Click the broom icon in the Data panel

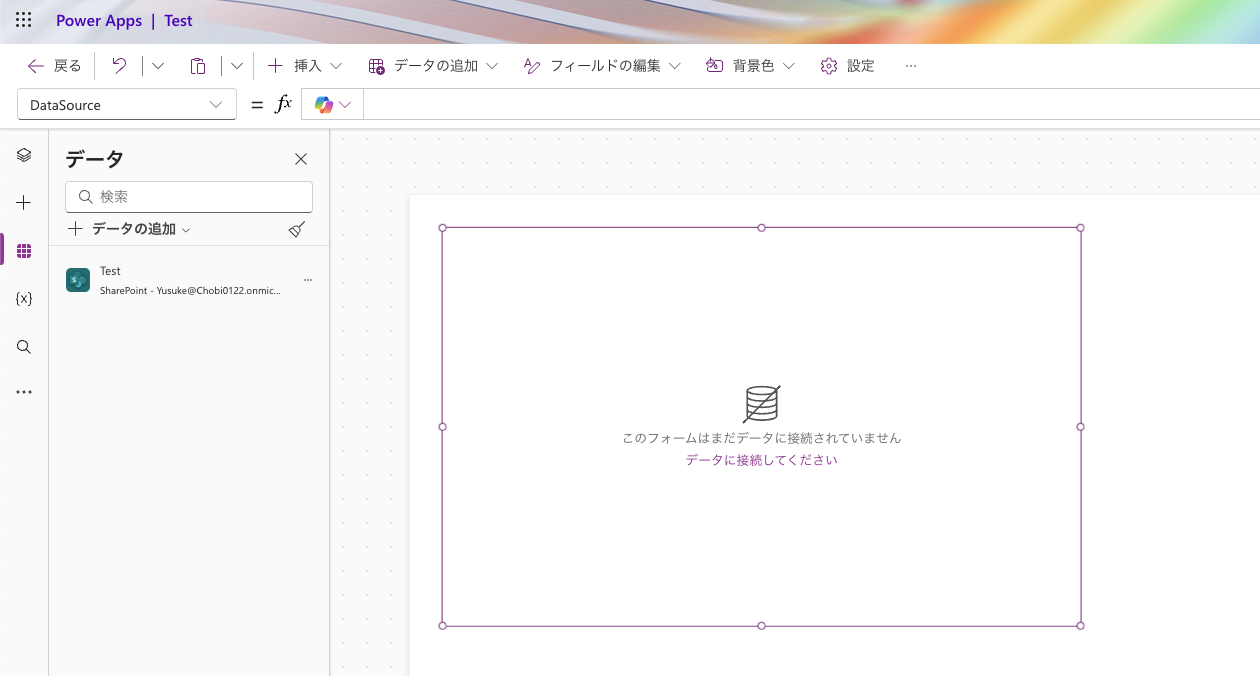pos(296,229)
